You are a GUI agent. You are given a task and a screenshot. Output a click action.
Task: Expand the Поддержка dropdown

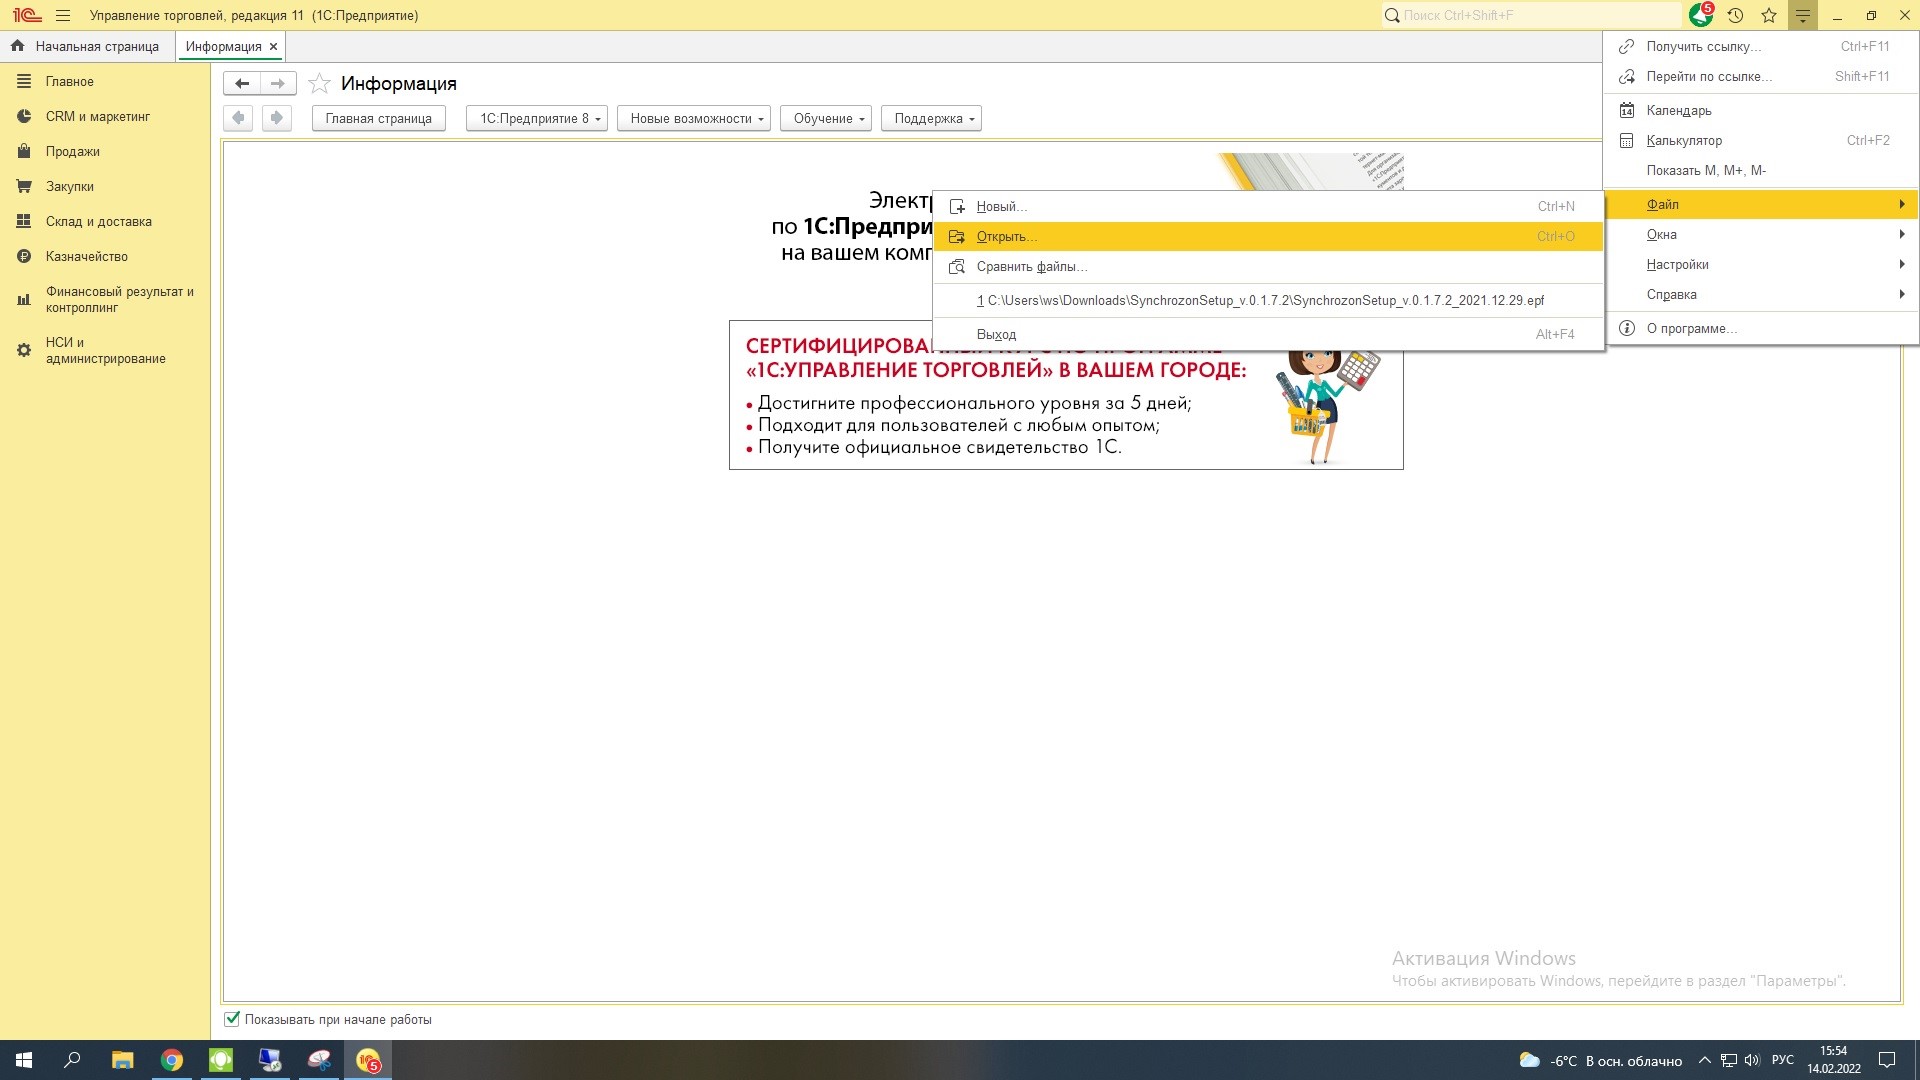(x=930, y=118)
